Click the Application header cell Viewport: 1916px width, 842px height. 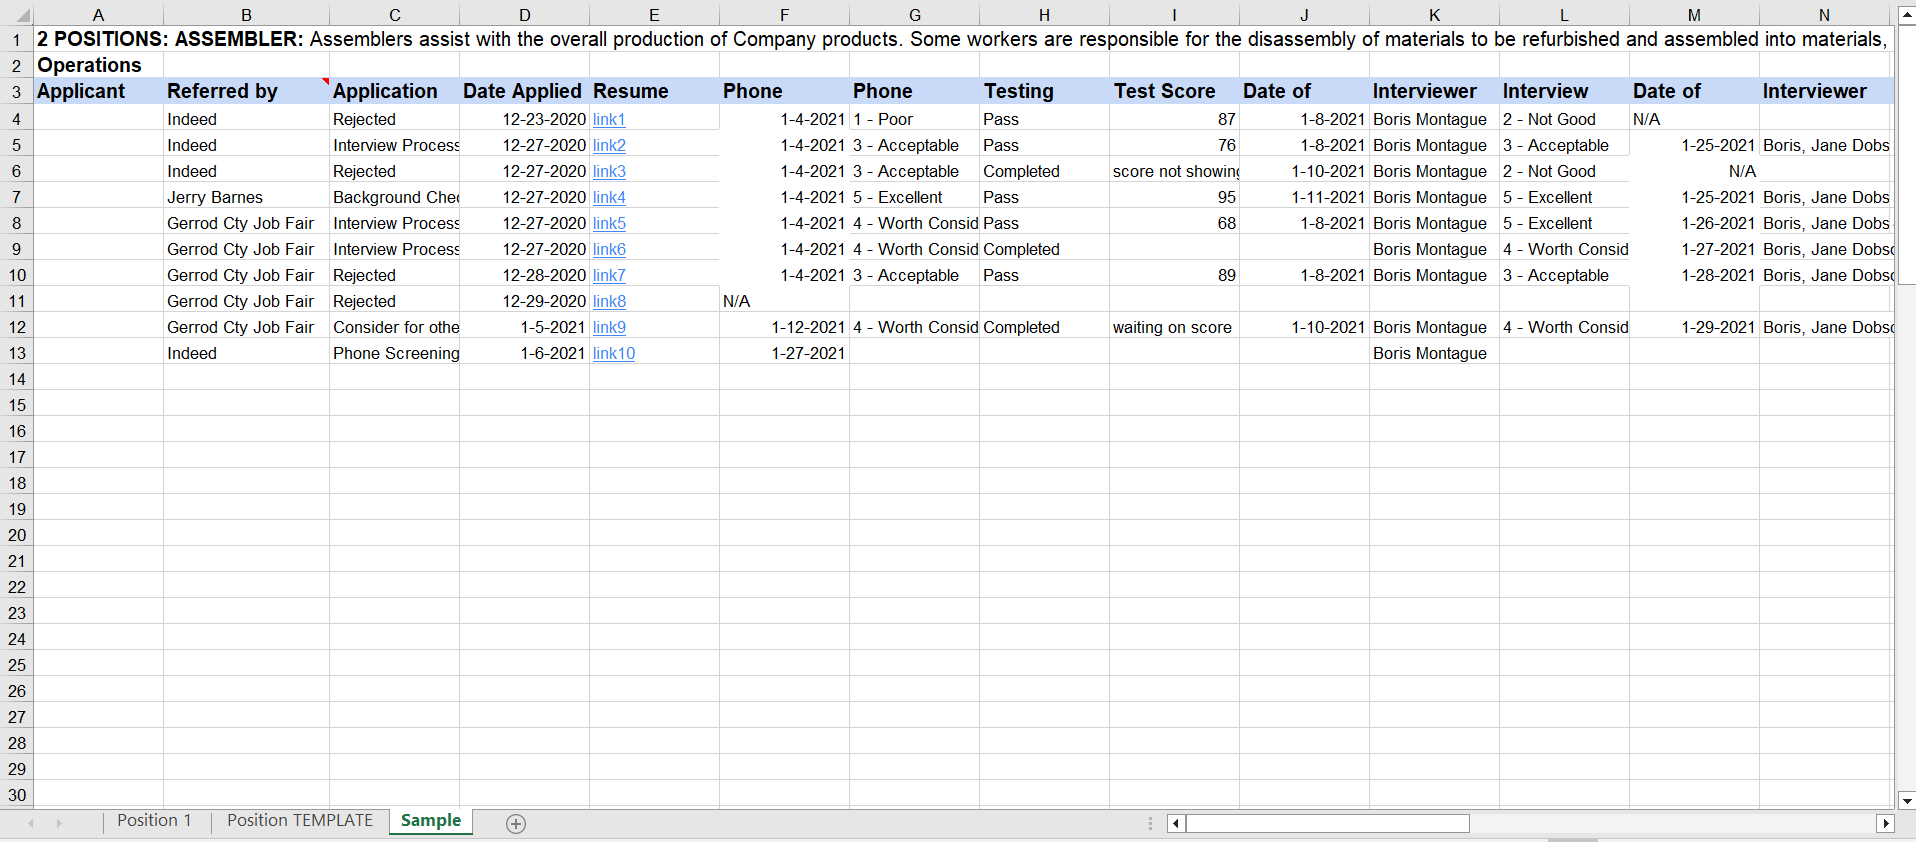point(394,91)
